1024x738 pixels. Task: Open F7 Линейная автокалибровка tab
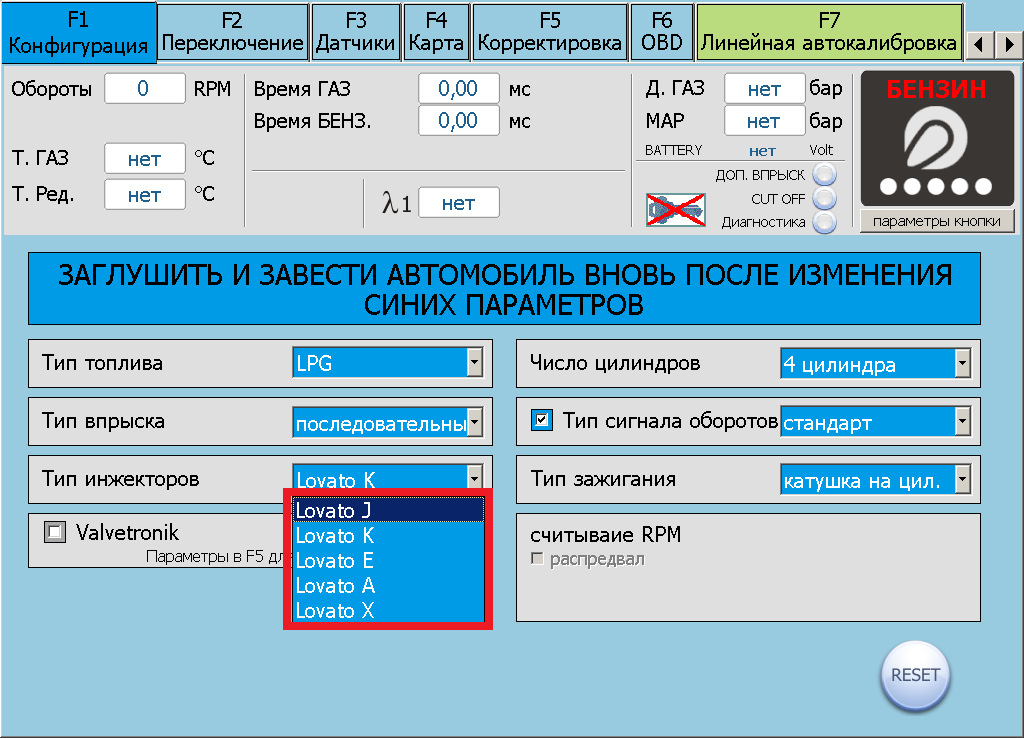pos(829,33)
